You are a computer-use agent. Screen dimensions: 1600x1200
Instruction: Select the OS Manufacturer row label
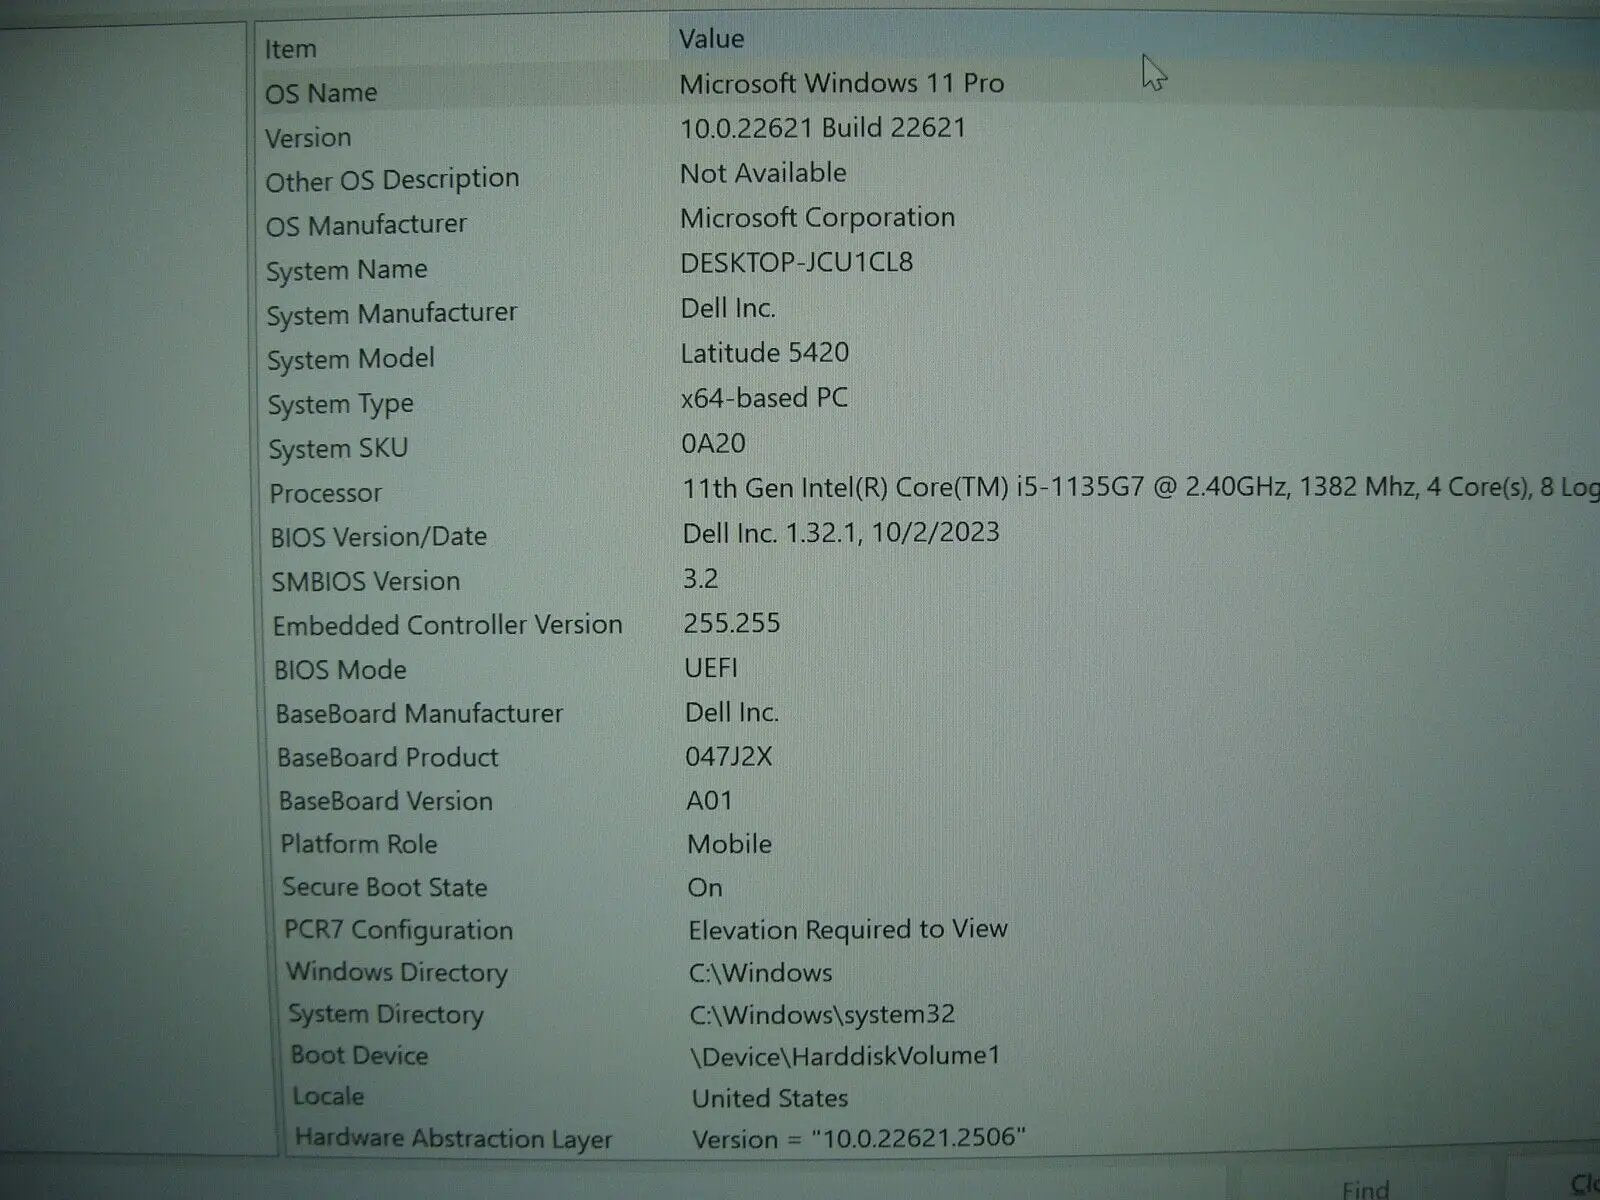point(366,225)
